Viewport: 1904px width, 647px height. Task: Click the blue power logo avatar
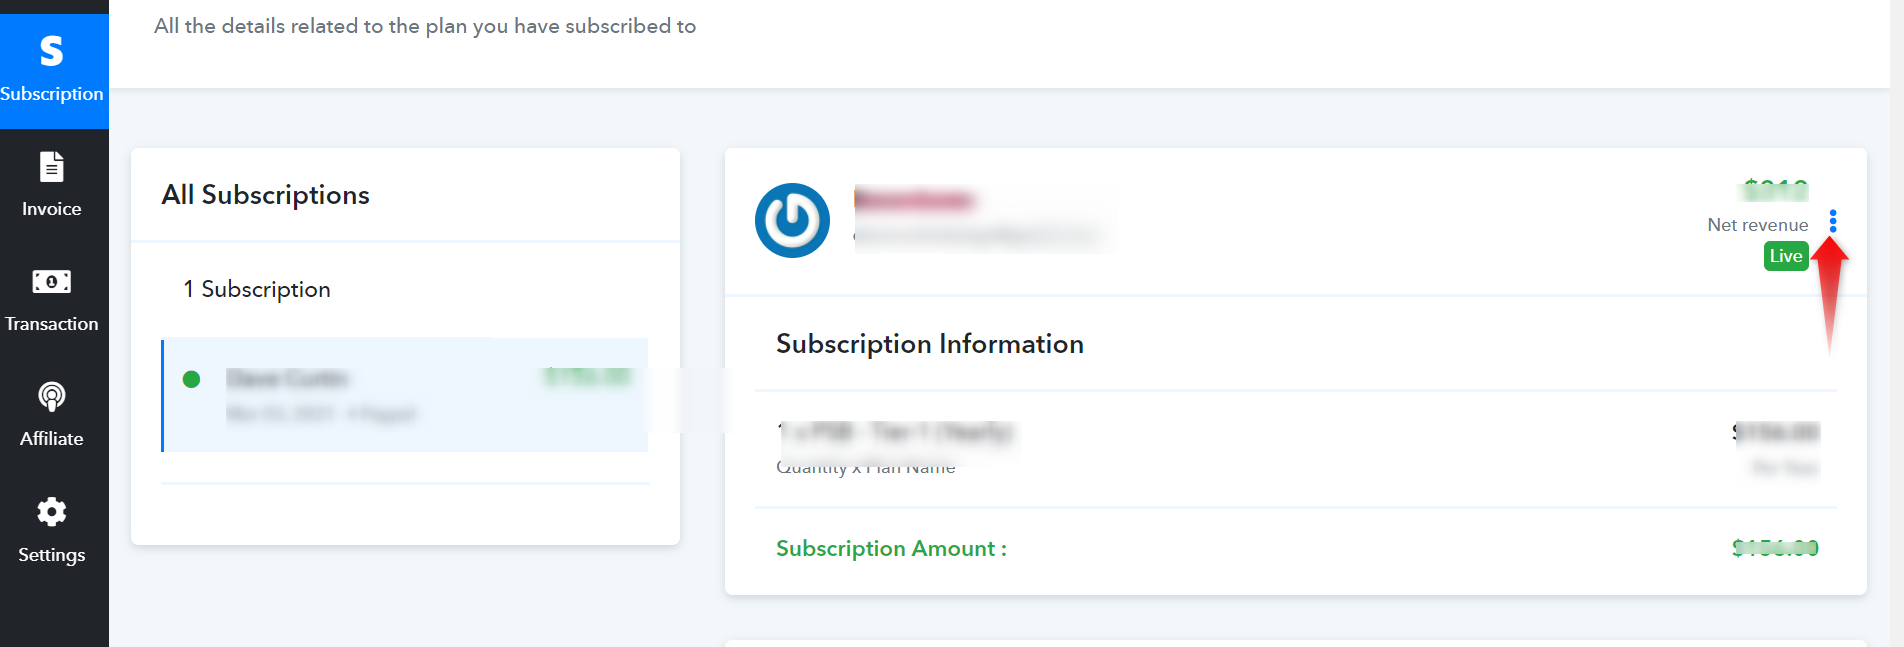[792, 220]
